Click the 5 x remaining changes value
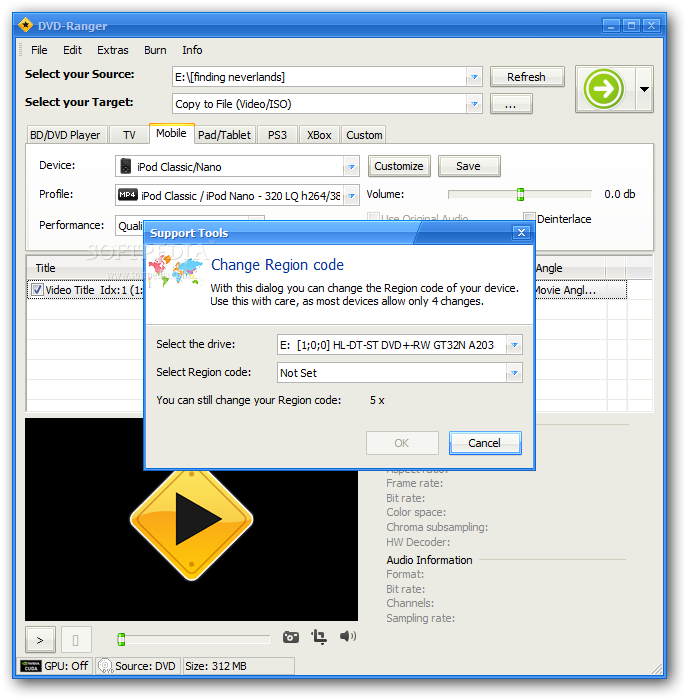The height and width of the screenshot is (699, 687). 377,400
